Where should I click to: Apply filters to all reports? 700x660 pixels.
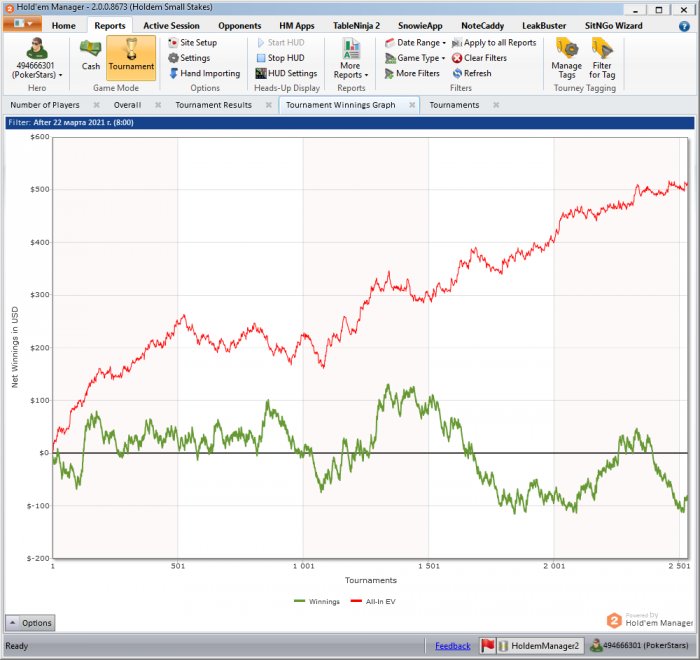point(494,42)
